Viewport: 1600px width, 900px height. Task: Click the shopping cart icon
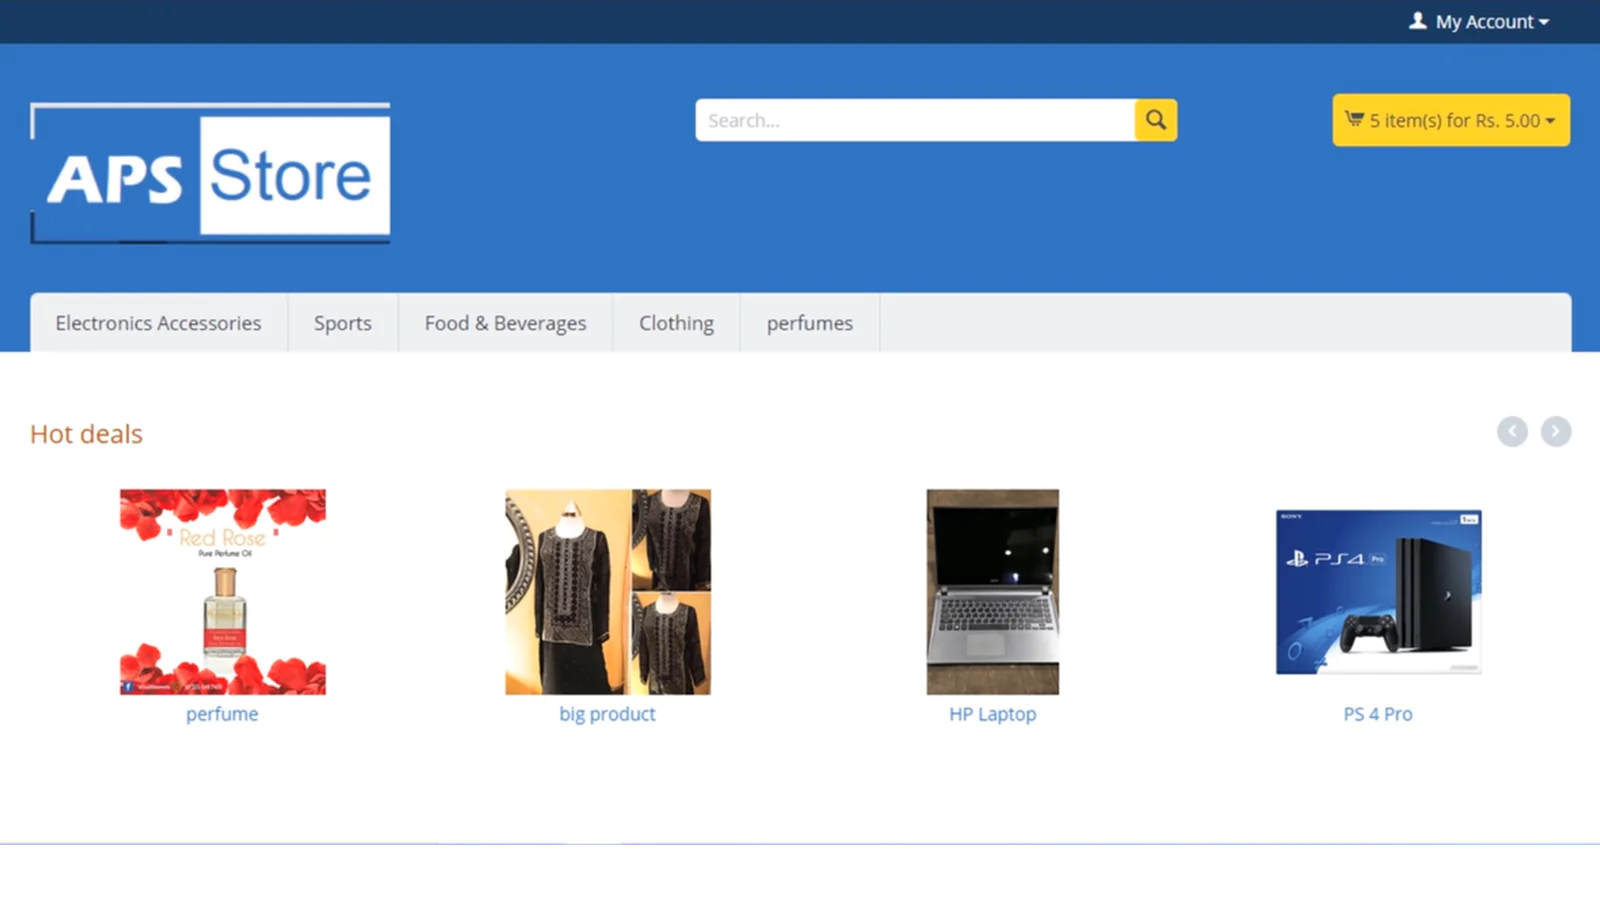[1354, 120]
